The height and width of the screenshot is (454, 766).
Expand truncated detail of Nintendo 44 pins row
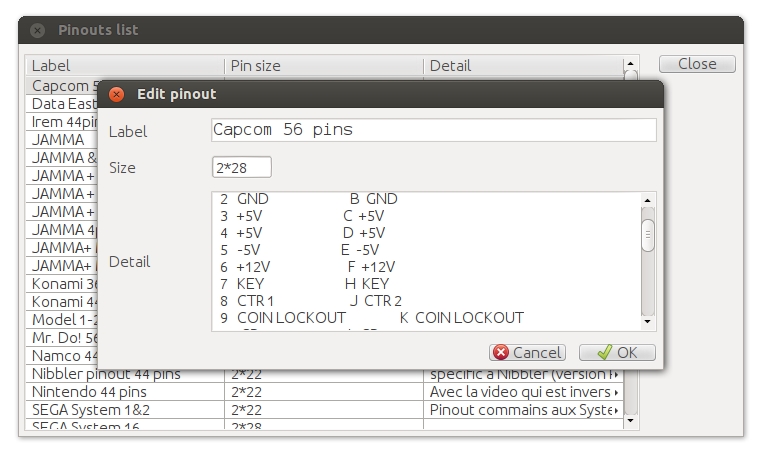click(617, 392)
